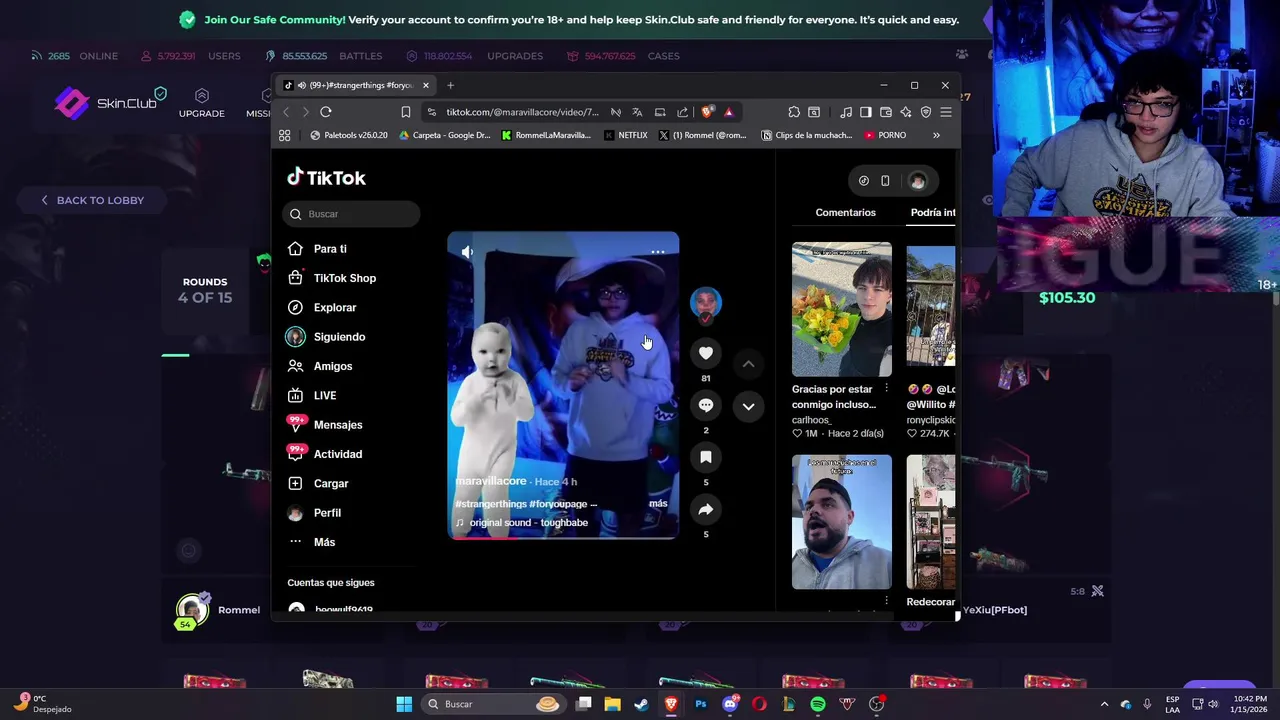
Task: Expand video description with más link
Action: click(x=658, y=503)
